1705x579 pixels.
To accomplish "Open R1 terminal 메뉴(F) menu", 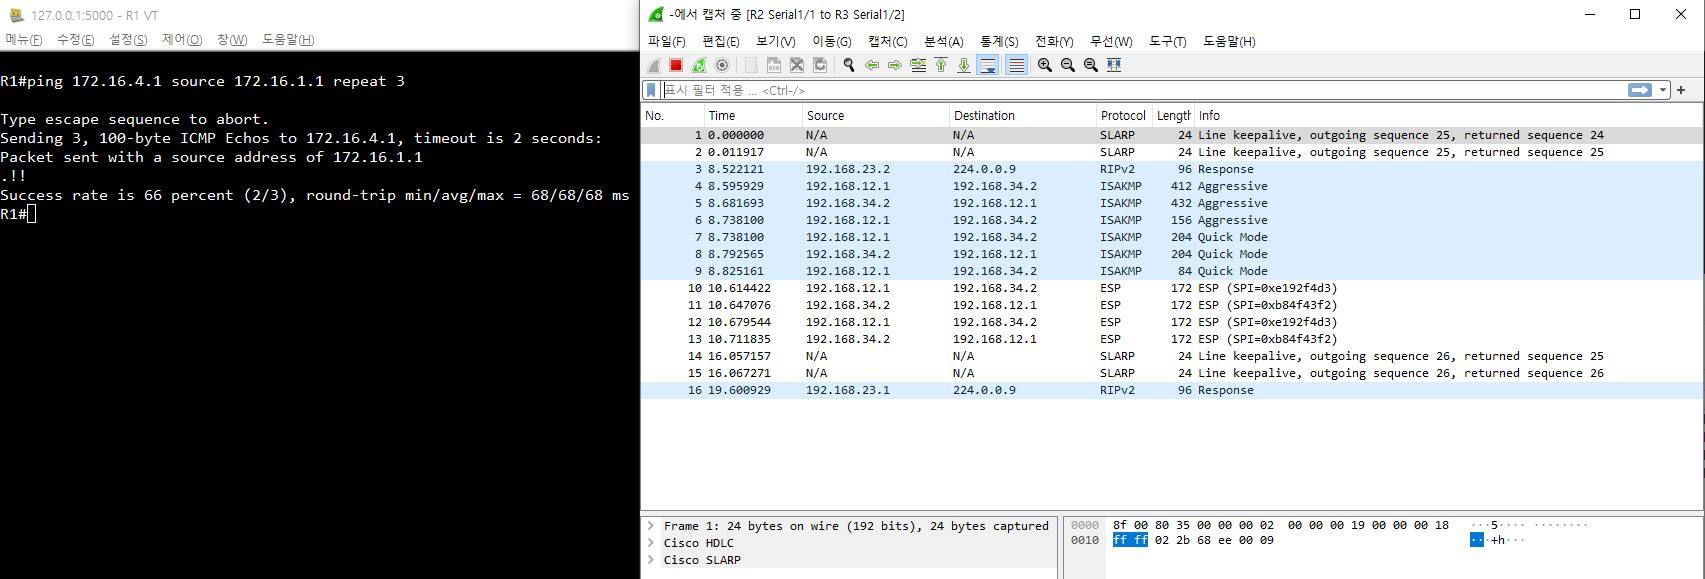I will [x=24, y=40].
